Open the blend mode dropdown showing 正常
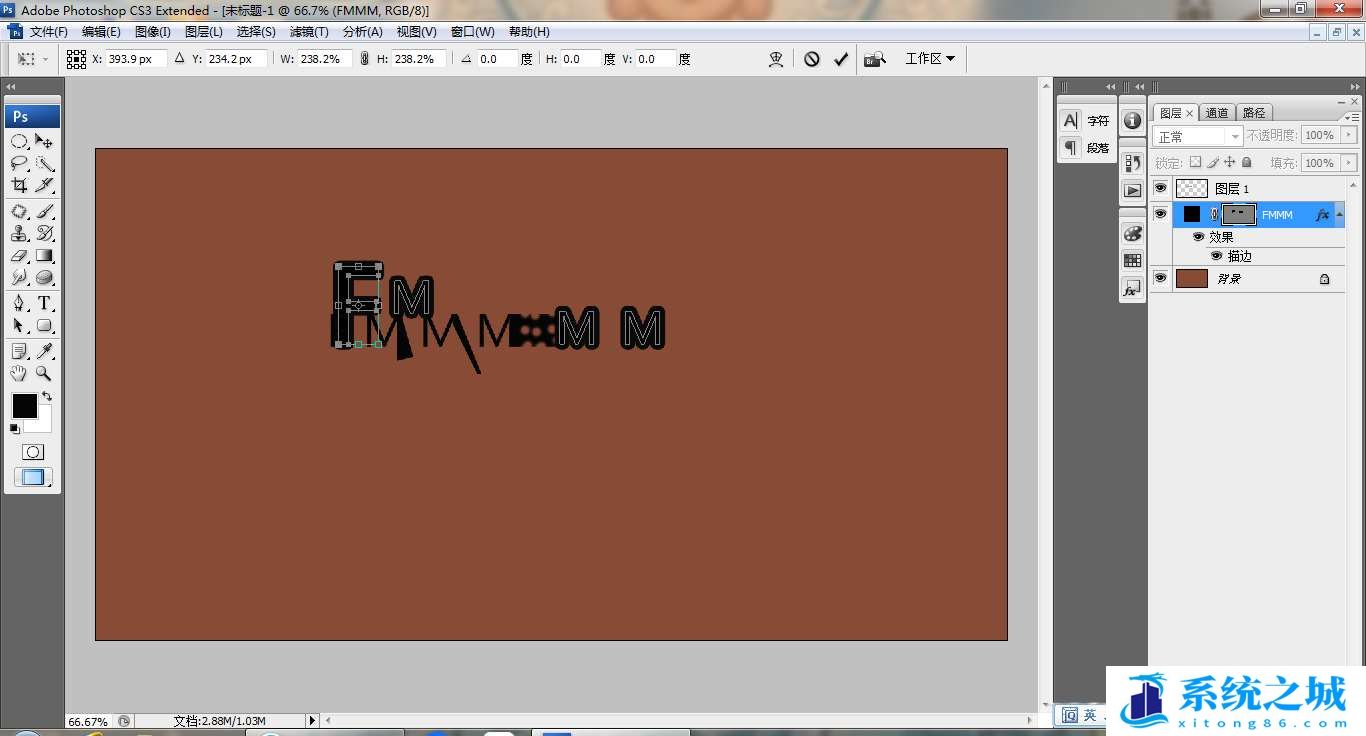 pos(1198,136)
